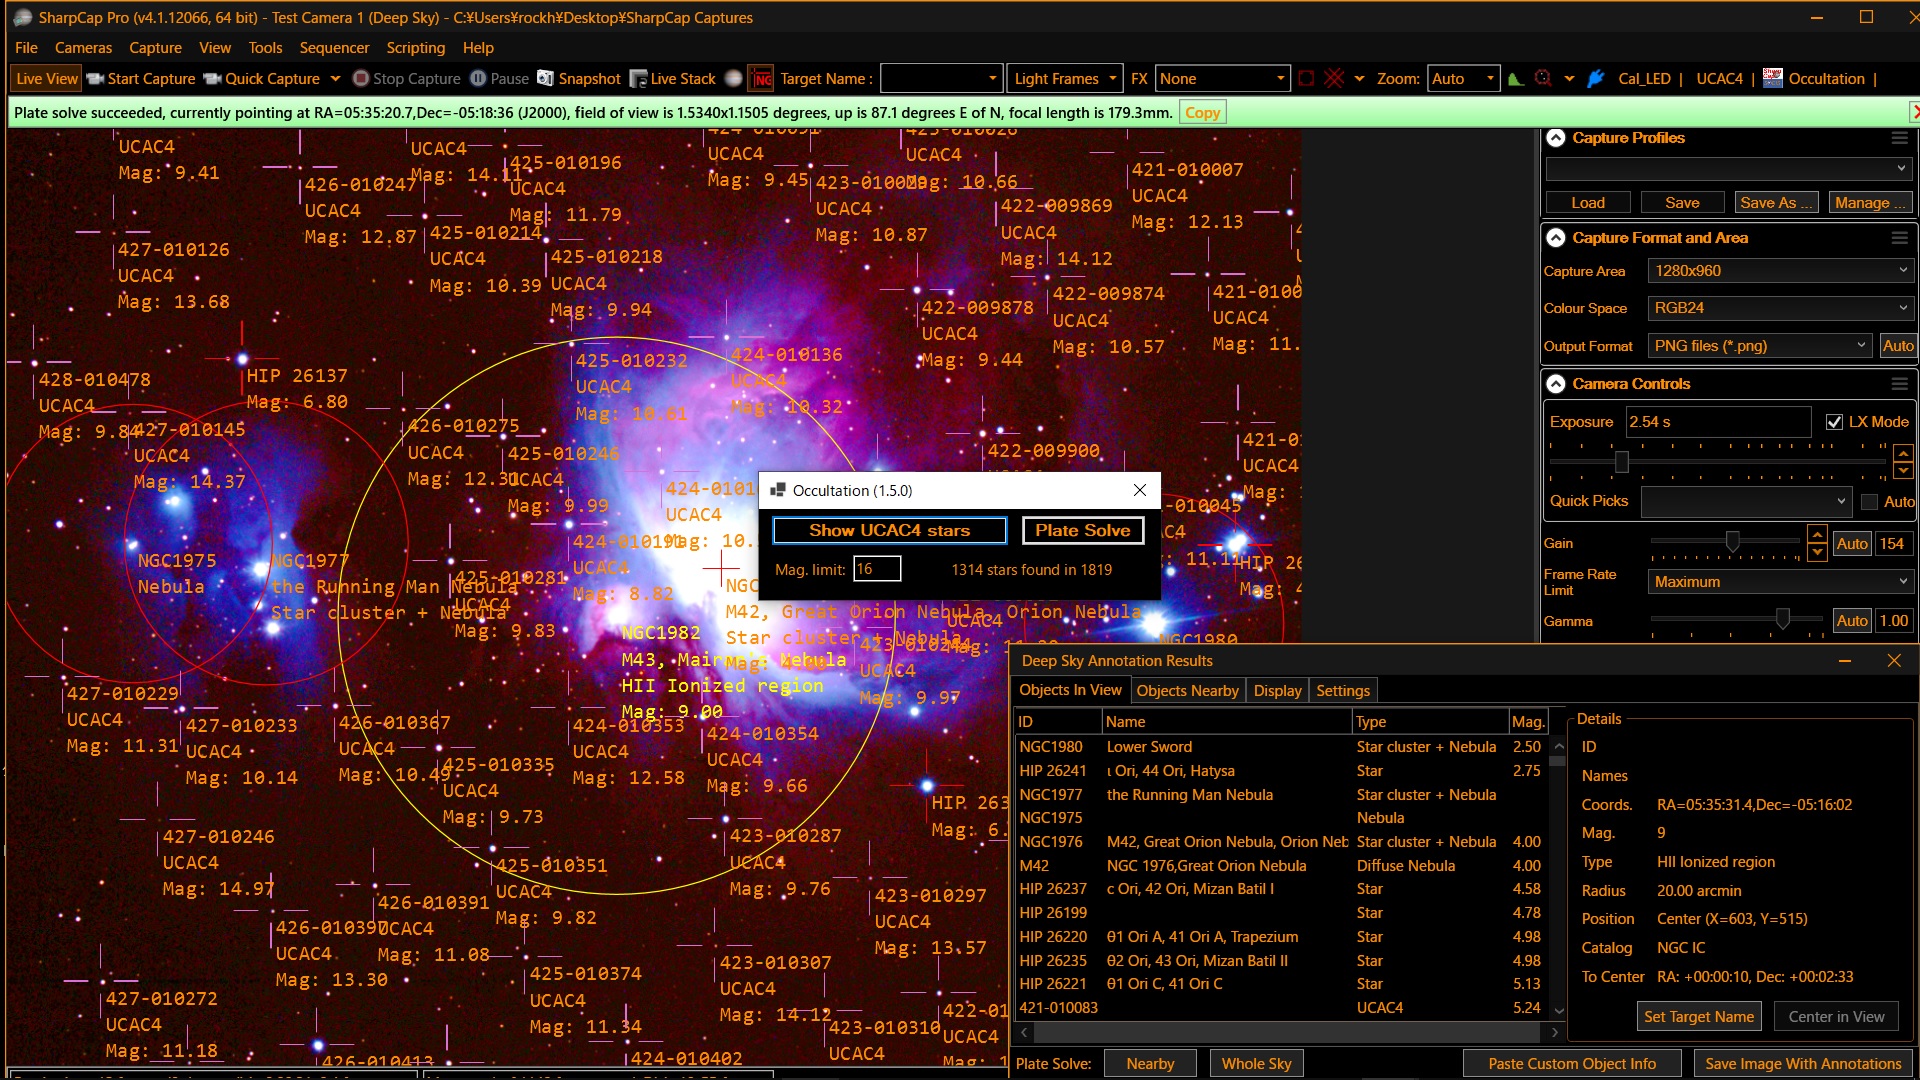Switch to the Settings tab in annotation results
1920x1080 pixels.
1343,691
